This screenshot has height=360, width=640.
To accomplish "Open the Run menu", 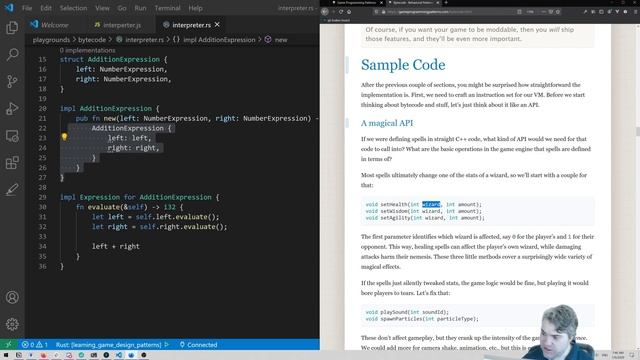I will point(140,8).
